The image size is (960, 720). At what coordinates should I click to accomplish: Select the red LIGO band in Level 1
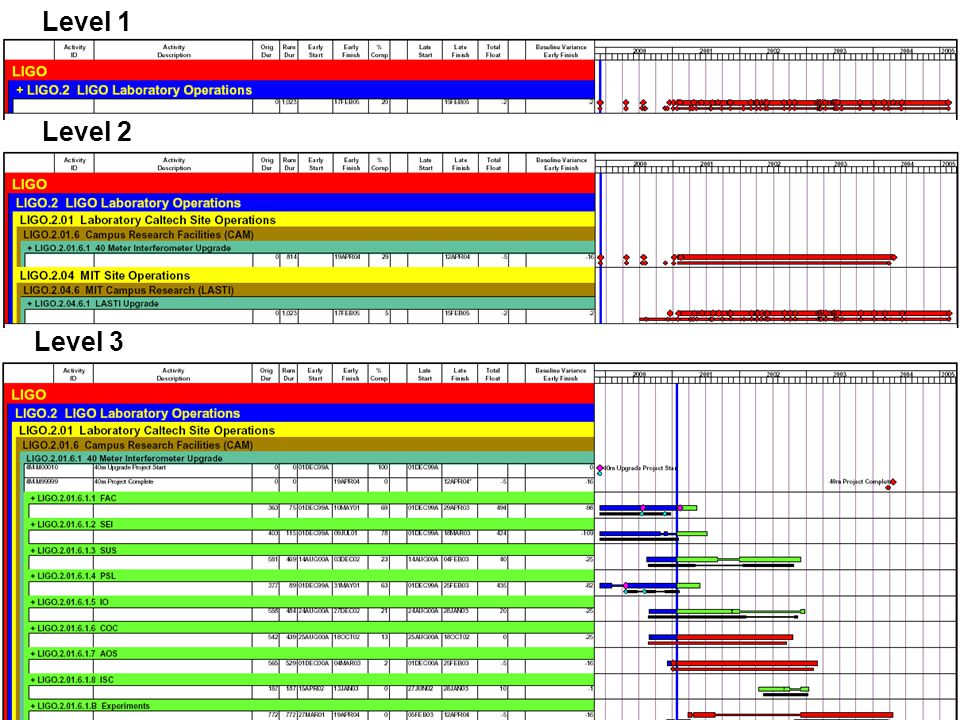point(299,70)
